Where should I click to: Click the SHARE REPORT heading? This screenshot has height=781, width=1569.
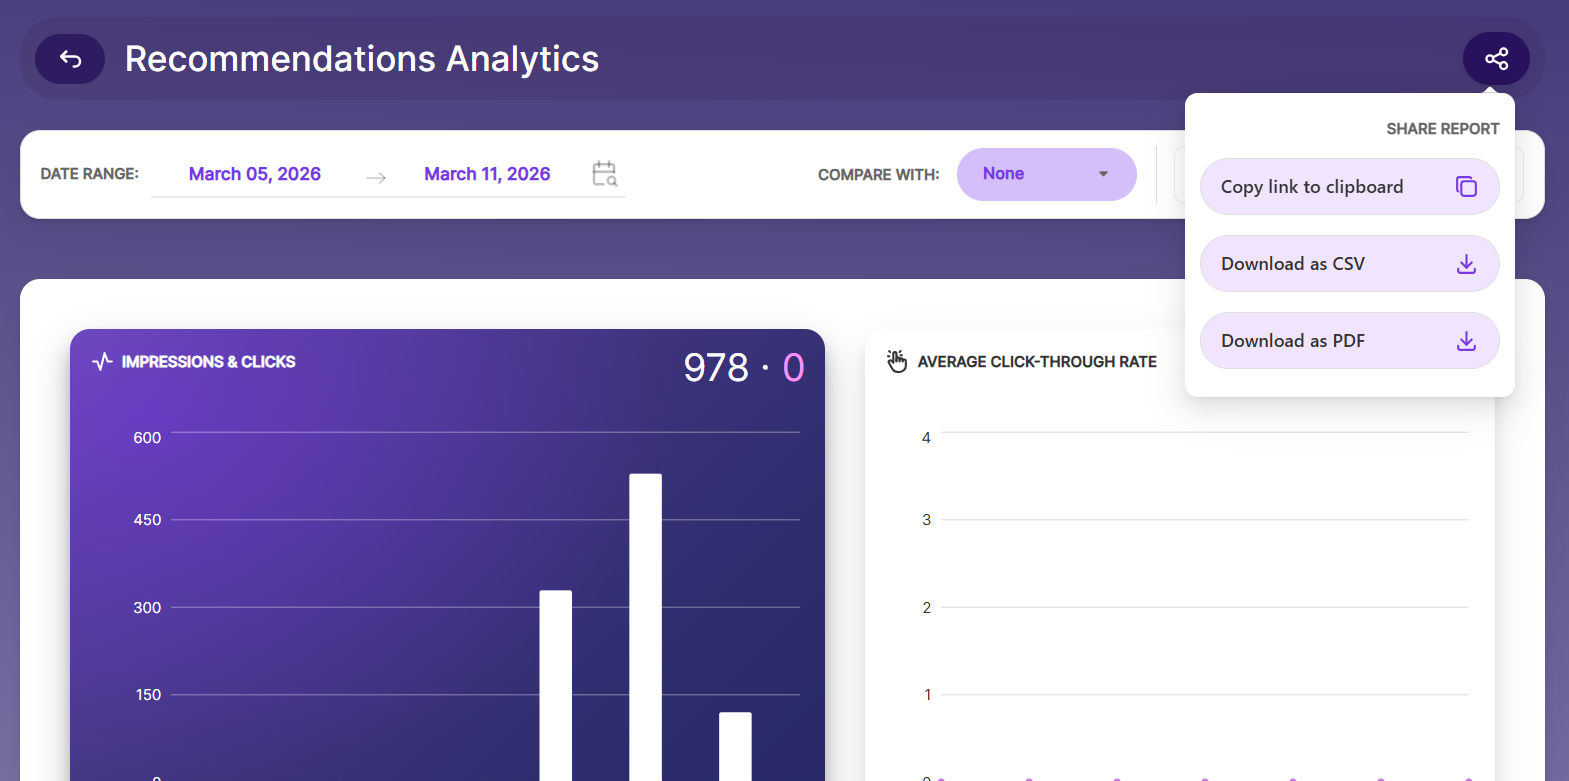1442,129
